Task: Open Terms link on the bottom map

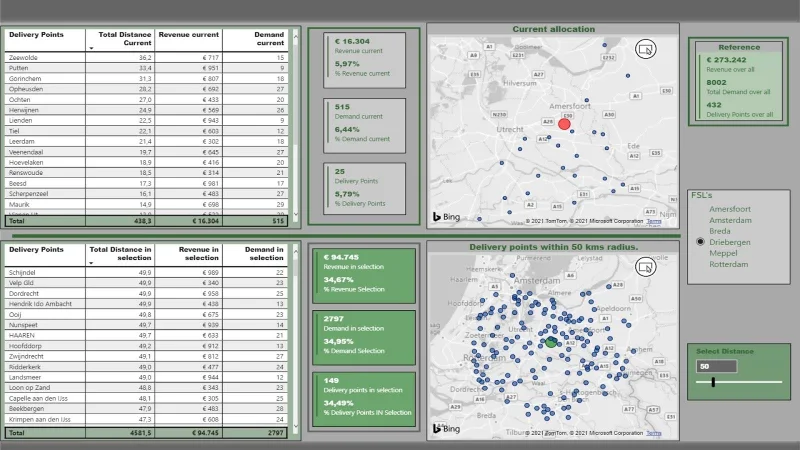Action: (654, 433)
